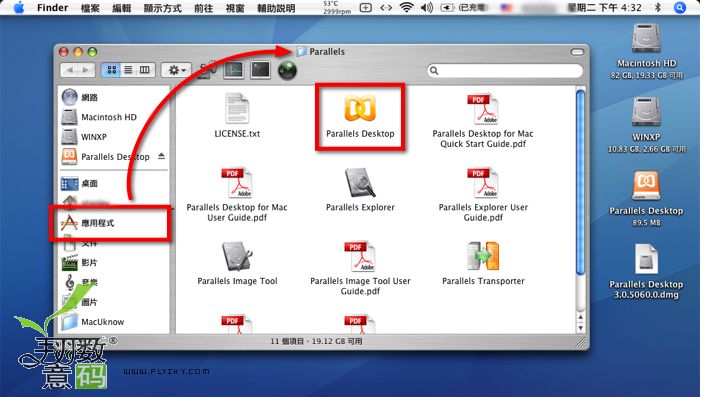Open the LICENSE.txt file
The image size is (708, 397).
[237, 108]
